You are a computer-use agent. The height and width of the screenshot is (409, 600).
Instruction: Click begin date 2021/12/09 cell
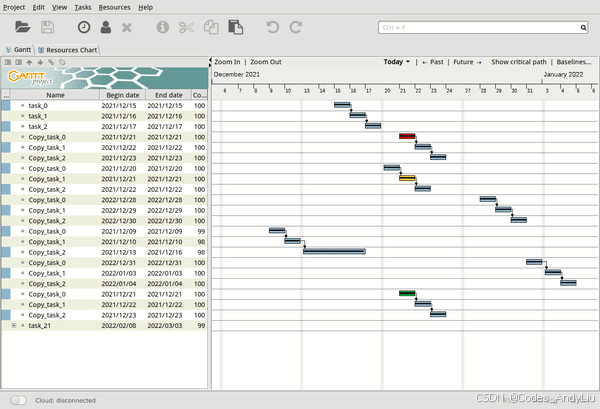[x=119, y=231]
